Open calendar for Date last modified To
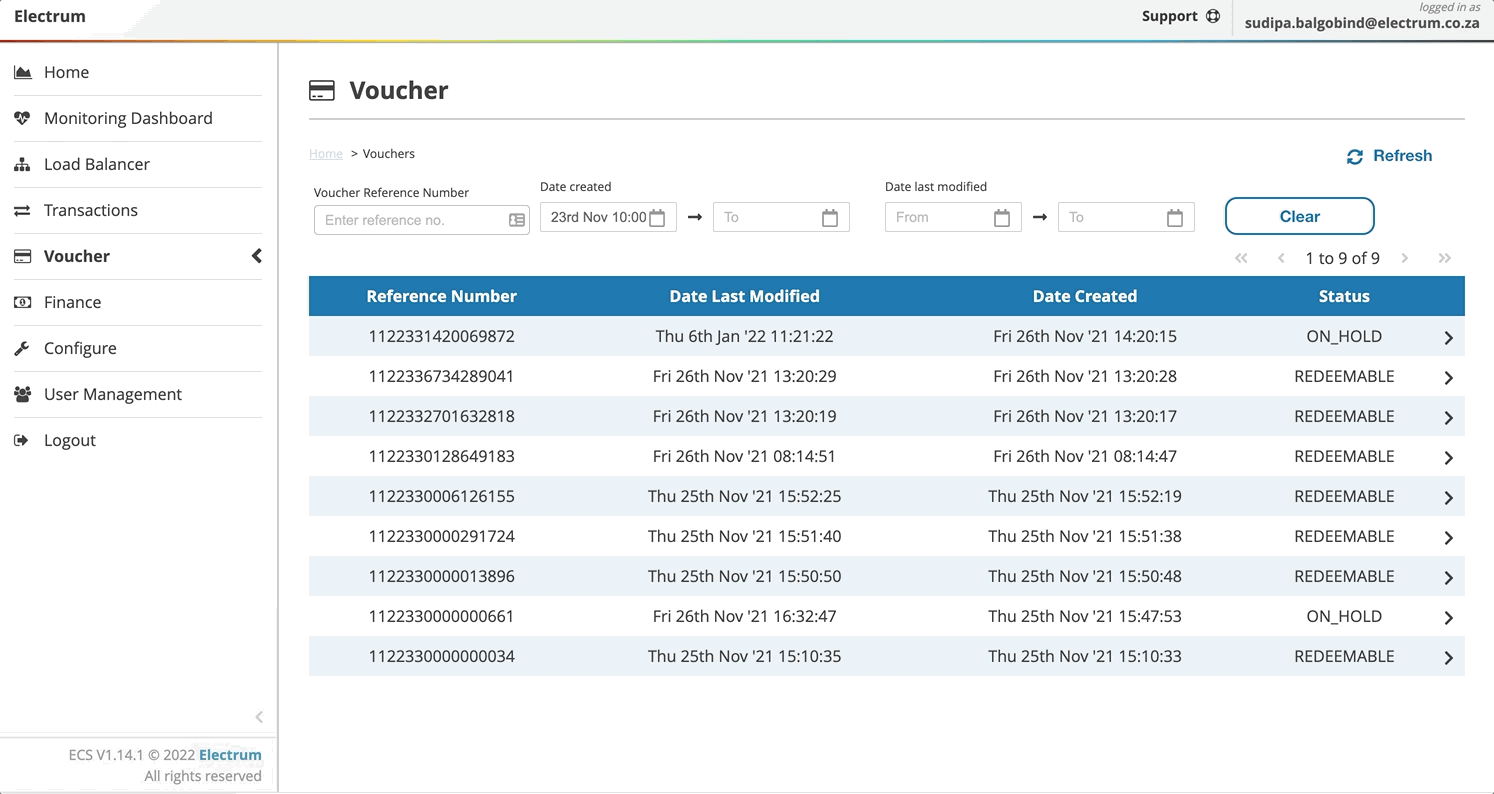1494x794 pixels. tap(1175, 218)
